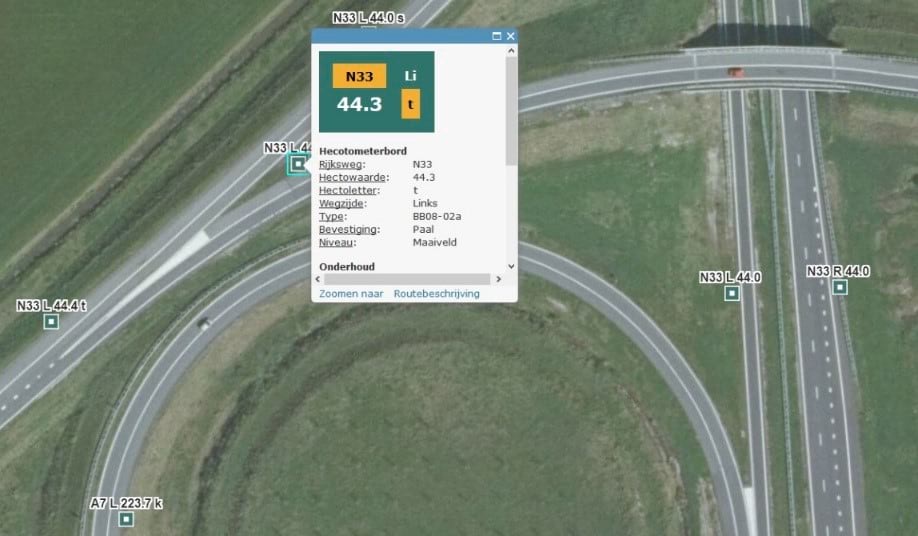Screen dimensions: 918x536
Task: Click the Links value text
Action: [425, 203]
